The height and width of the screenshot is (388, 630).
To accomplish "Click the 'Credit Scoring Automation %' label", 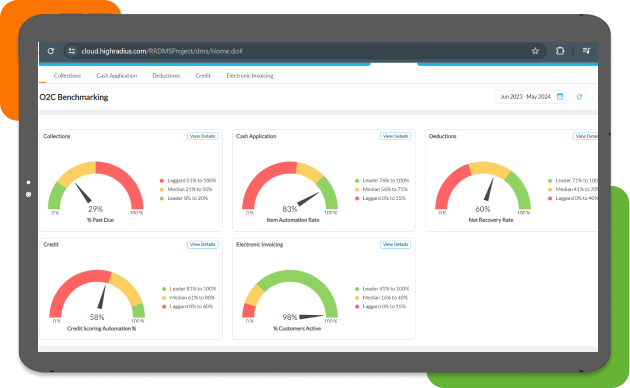I will [x=101, y=329].
